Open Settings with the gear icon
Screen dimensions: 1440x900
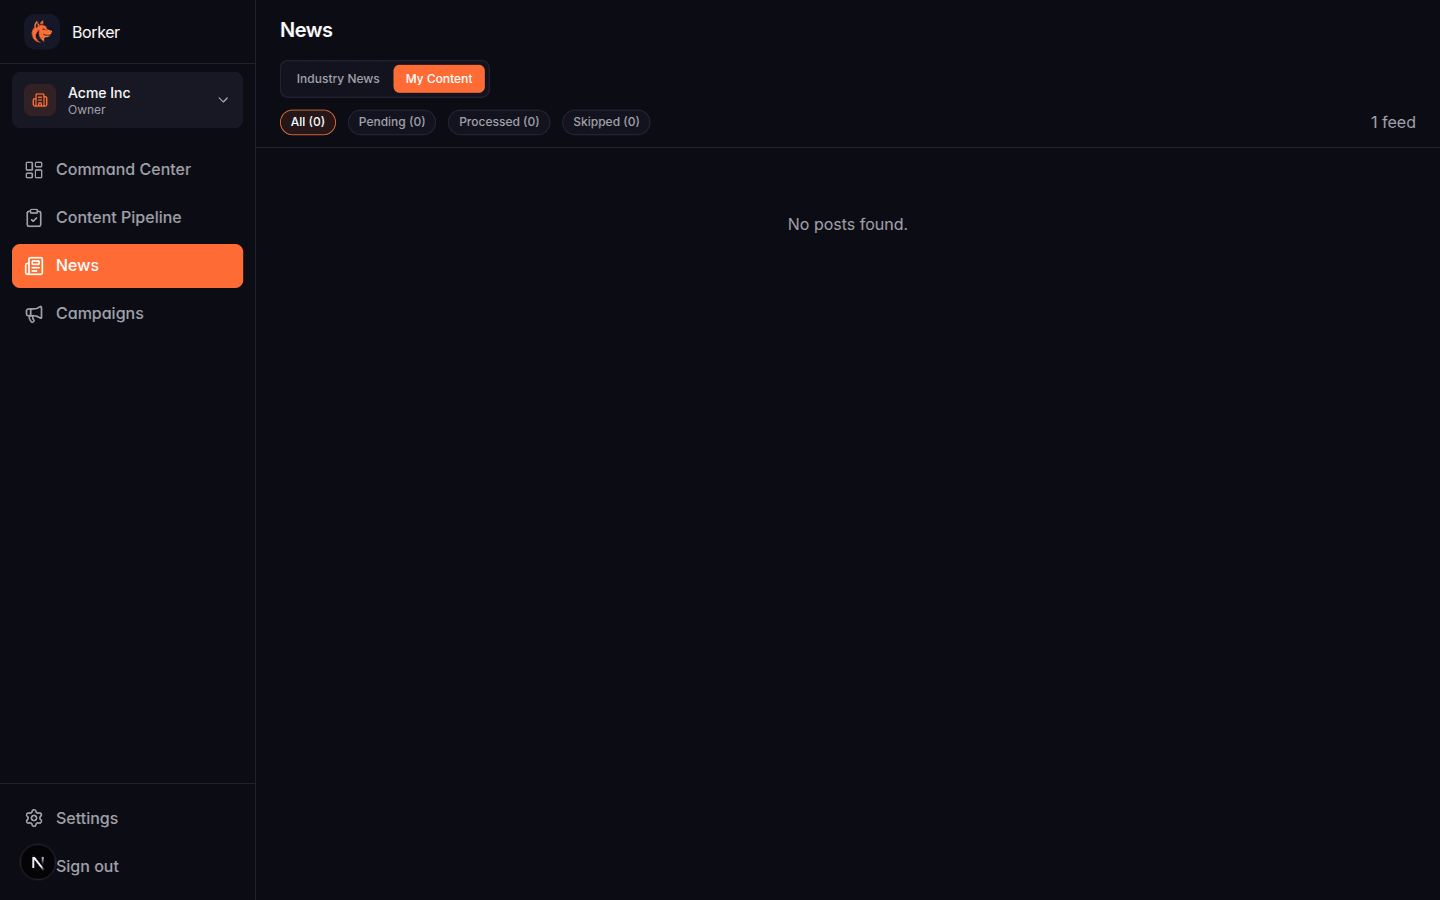pyautogui.click(x=33, y=818)
